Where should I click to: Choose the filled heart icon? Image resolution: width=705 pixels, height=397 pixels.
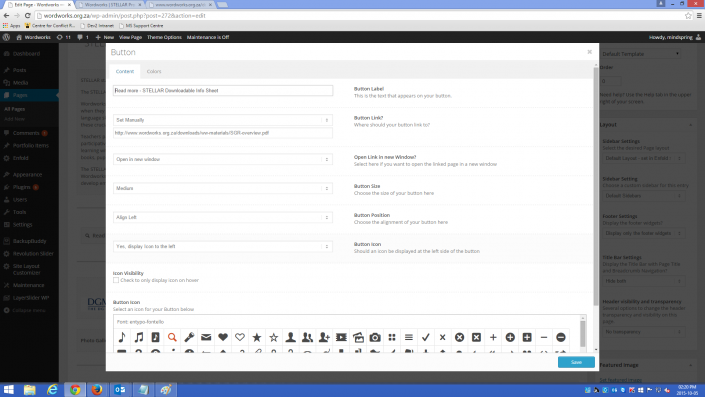pyautogui.click(x=223, y=337)
